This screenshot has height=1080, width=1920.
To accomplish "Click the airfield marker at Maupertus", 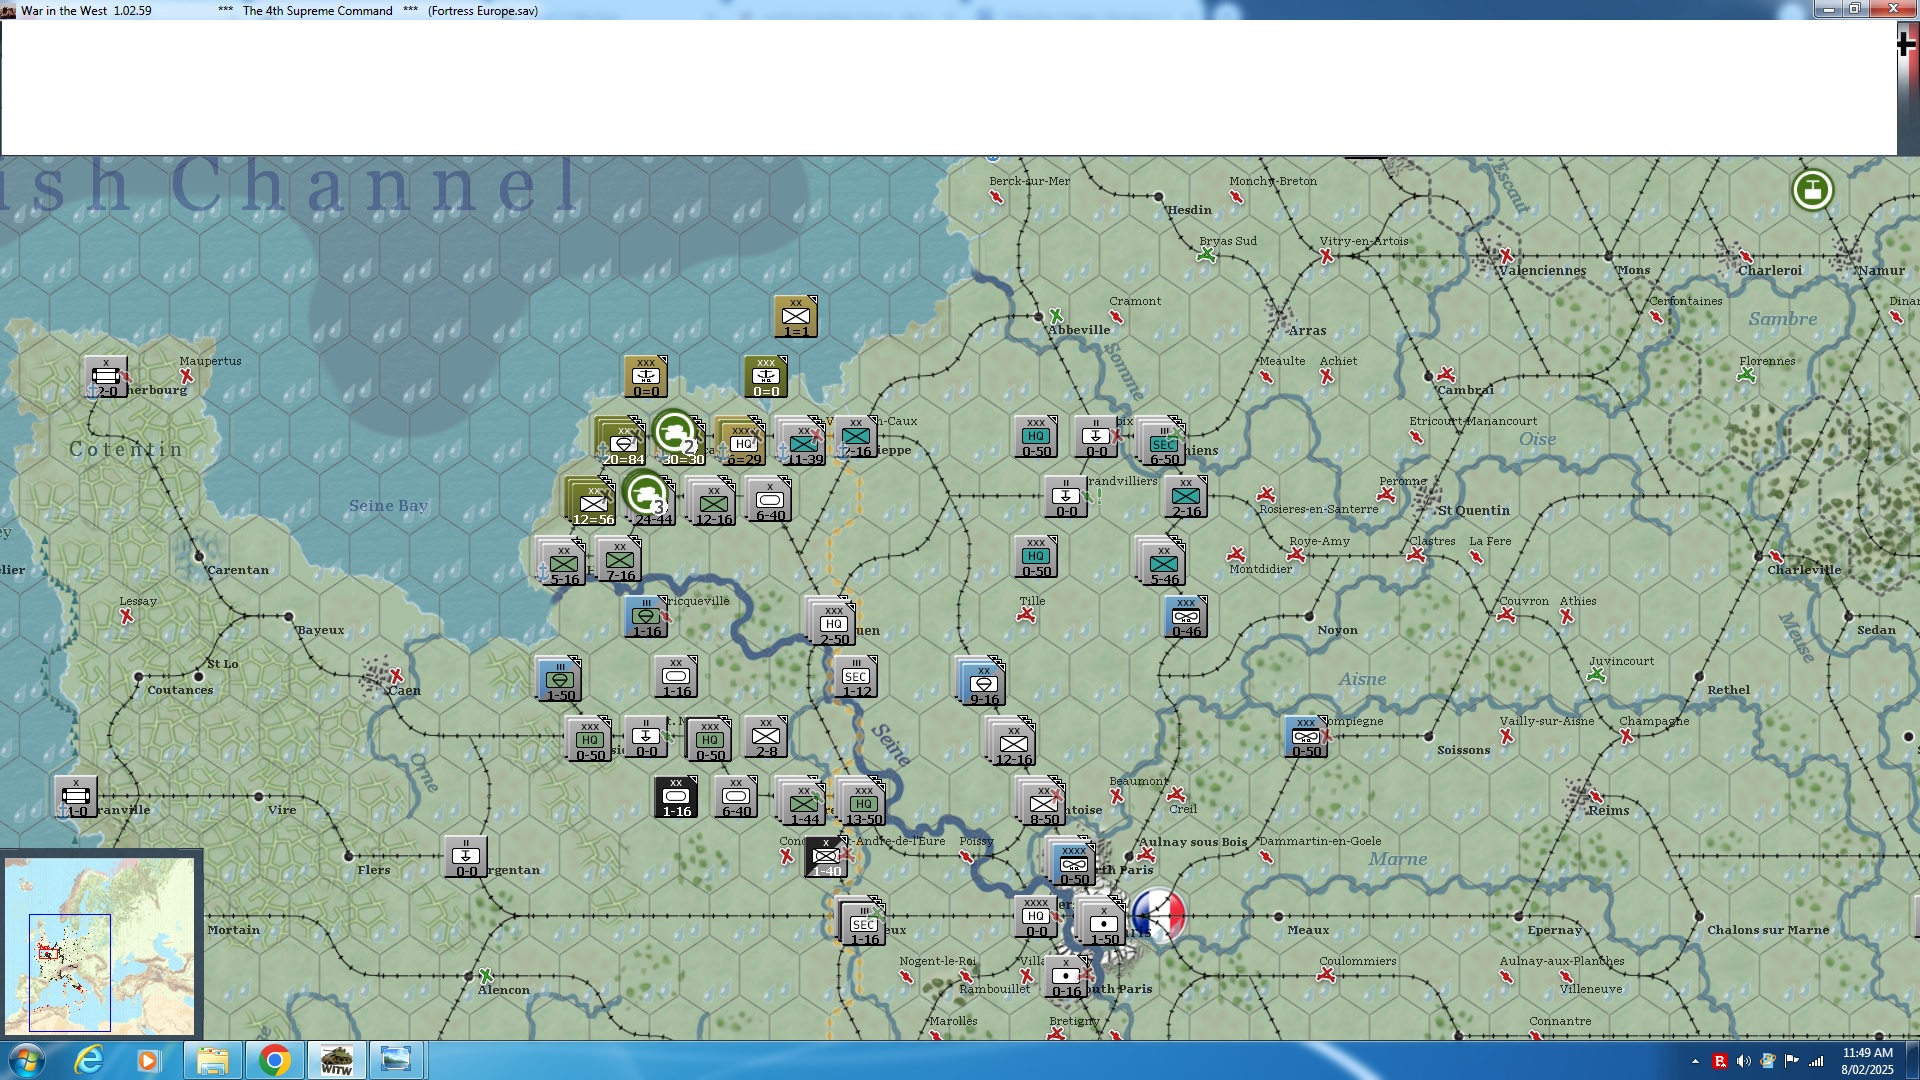I will point(186,376).
